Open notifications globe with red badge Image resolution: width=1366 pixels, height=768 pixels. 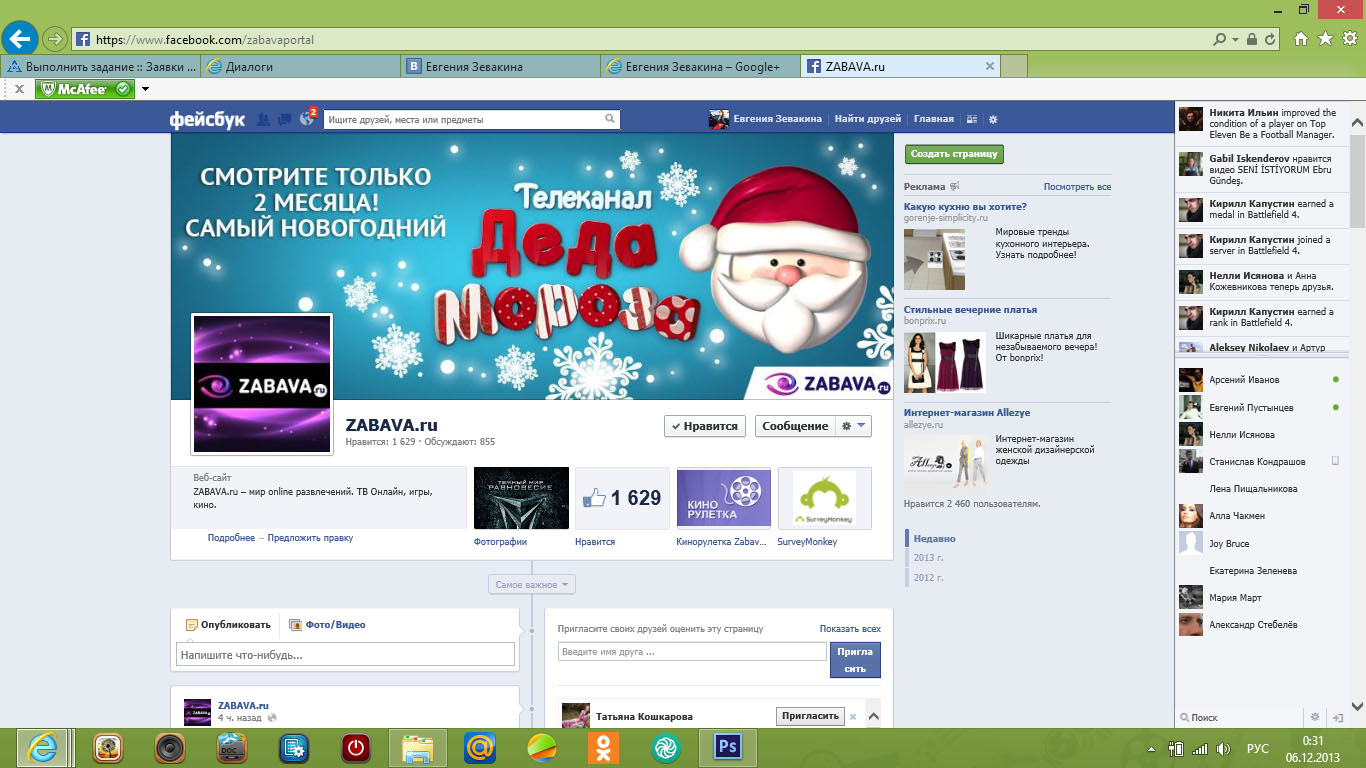[x=307, y=119]
